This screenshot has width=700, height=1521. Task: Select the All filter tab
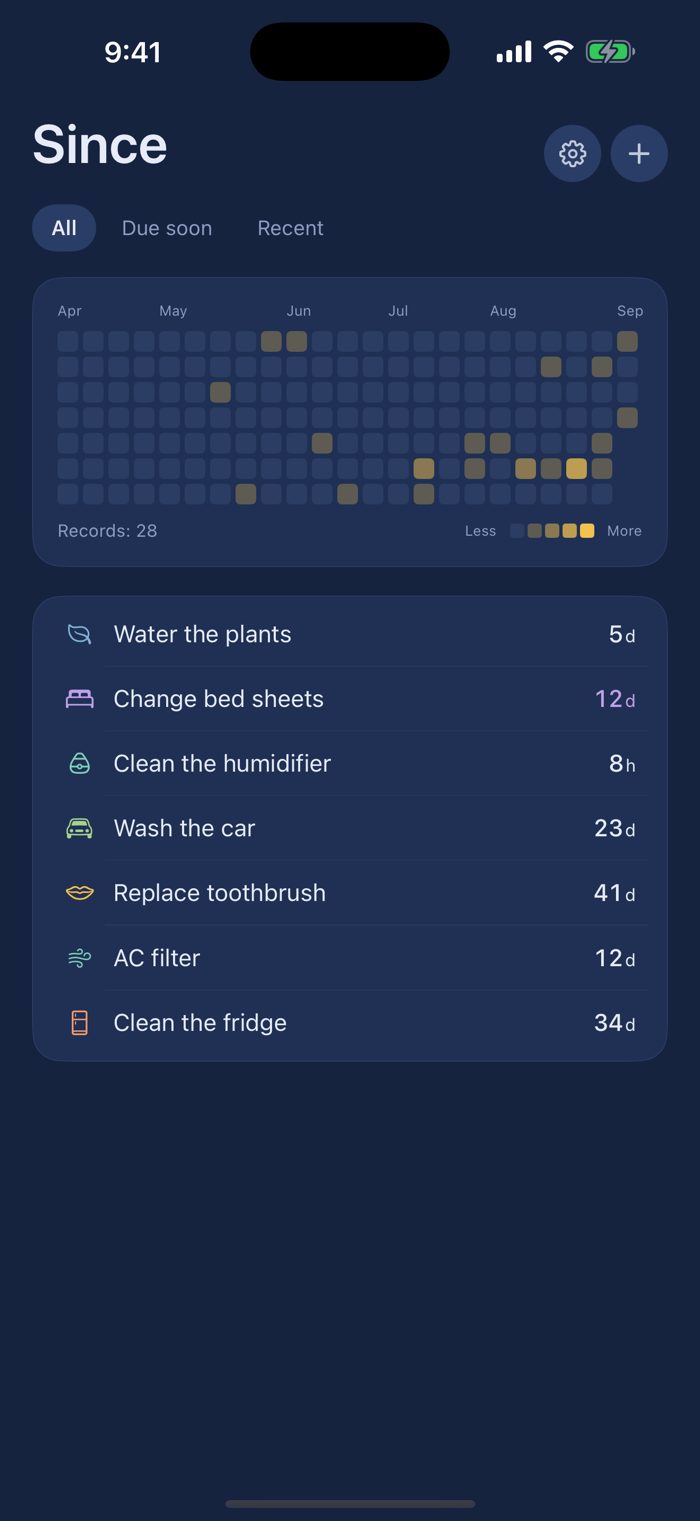coord(64,228)
